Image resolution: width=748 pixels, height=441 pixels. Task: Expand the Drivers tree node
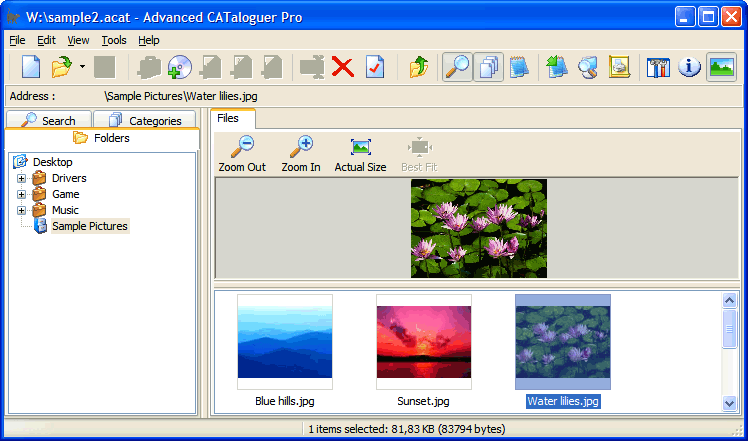tap(21, 178)
